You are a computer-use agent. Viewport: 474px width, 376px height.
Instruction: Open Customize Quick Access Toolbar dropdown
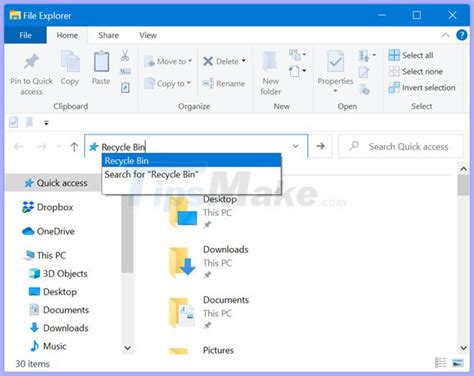46,123
